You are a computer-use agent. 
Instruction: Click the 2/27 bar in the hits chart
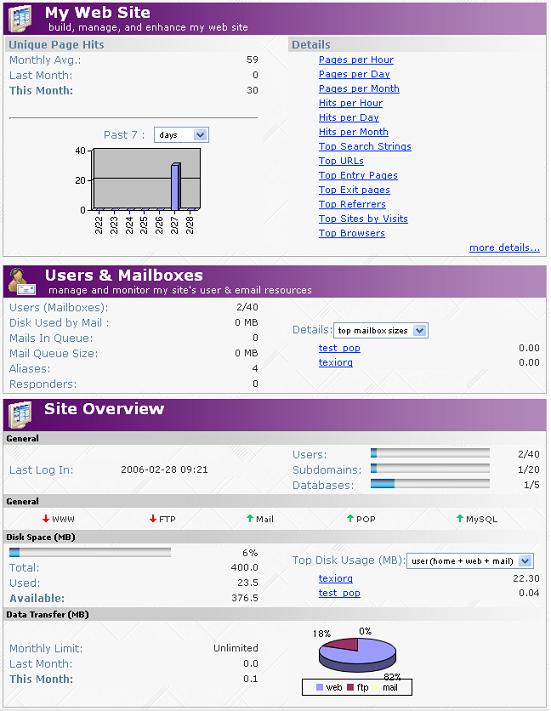[176, 186]
